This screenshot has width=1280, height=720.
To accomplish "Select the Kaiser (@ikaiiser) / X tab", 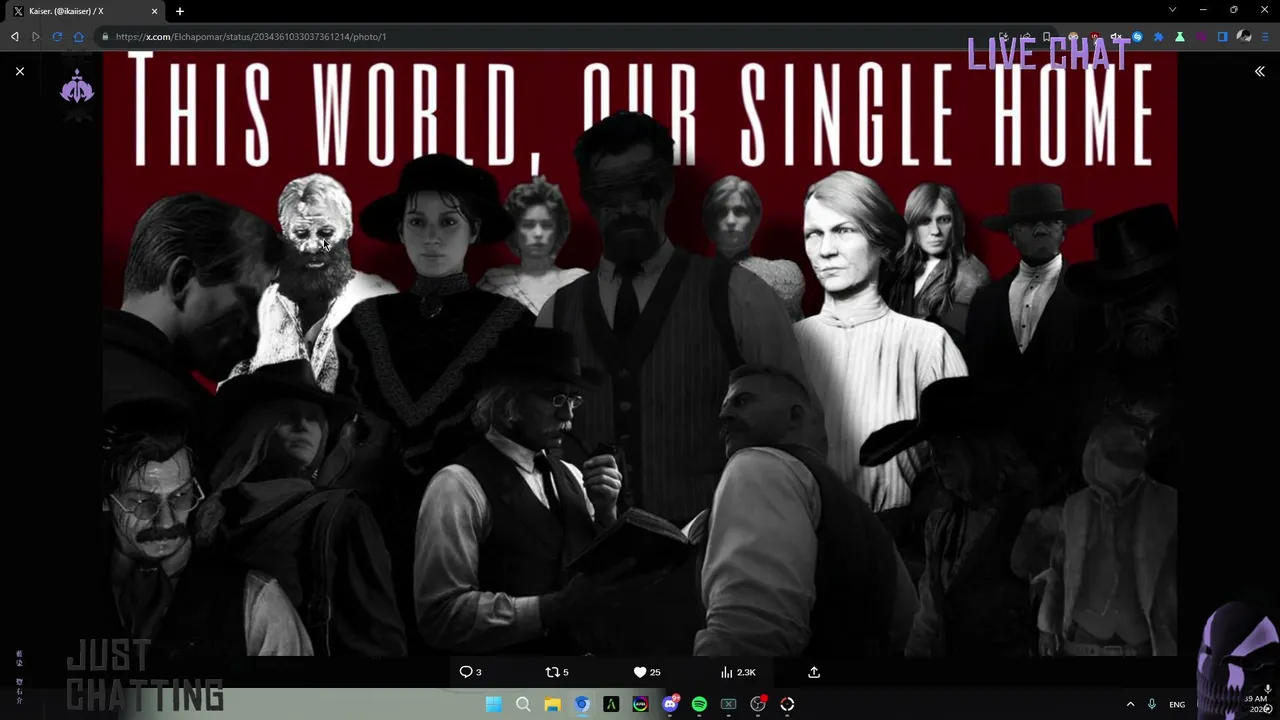I will (84, 11).
